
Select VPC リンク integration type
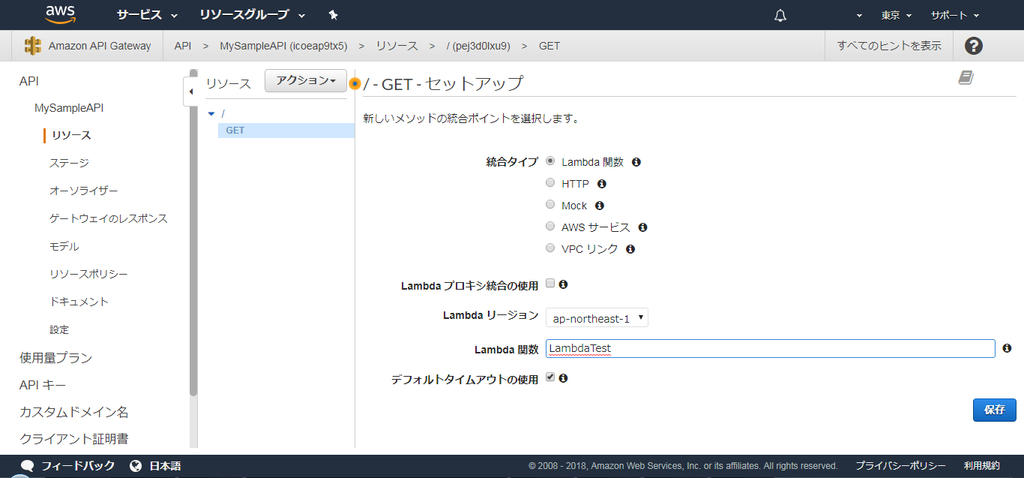point(550,248)
